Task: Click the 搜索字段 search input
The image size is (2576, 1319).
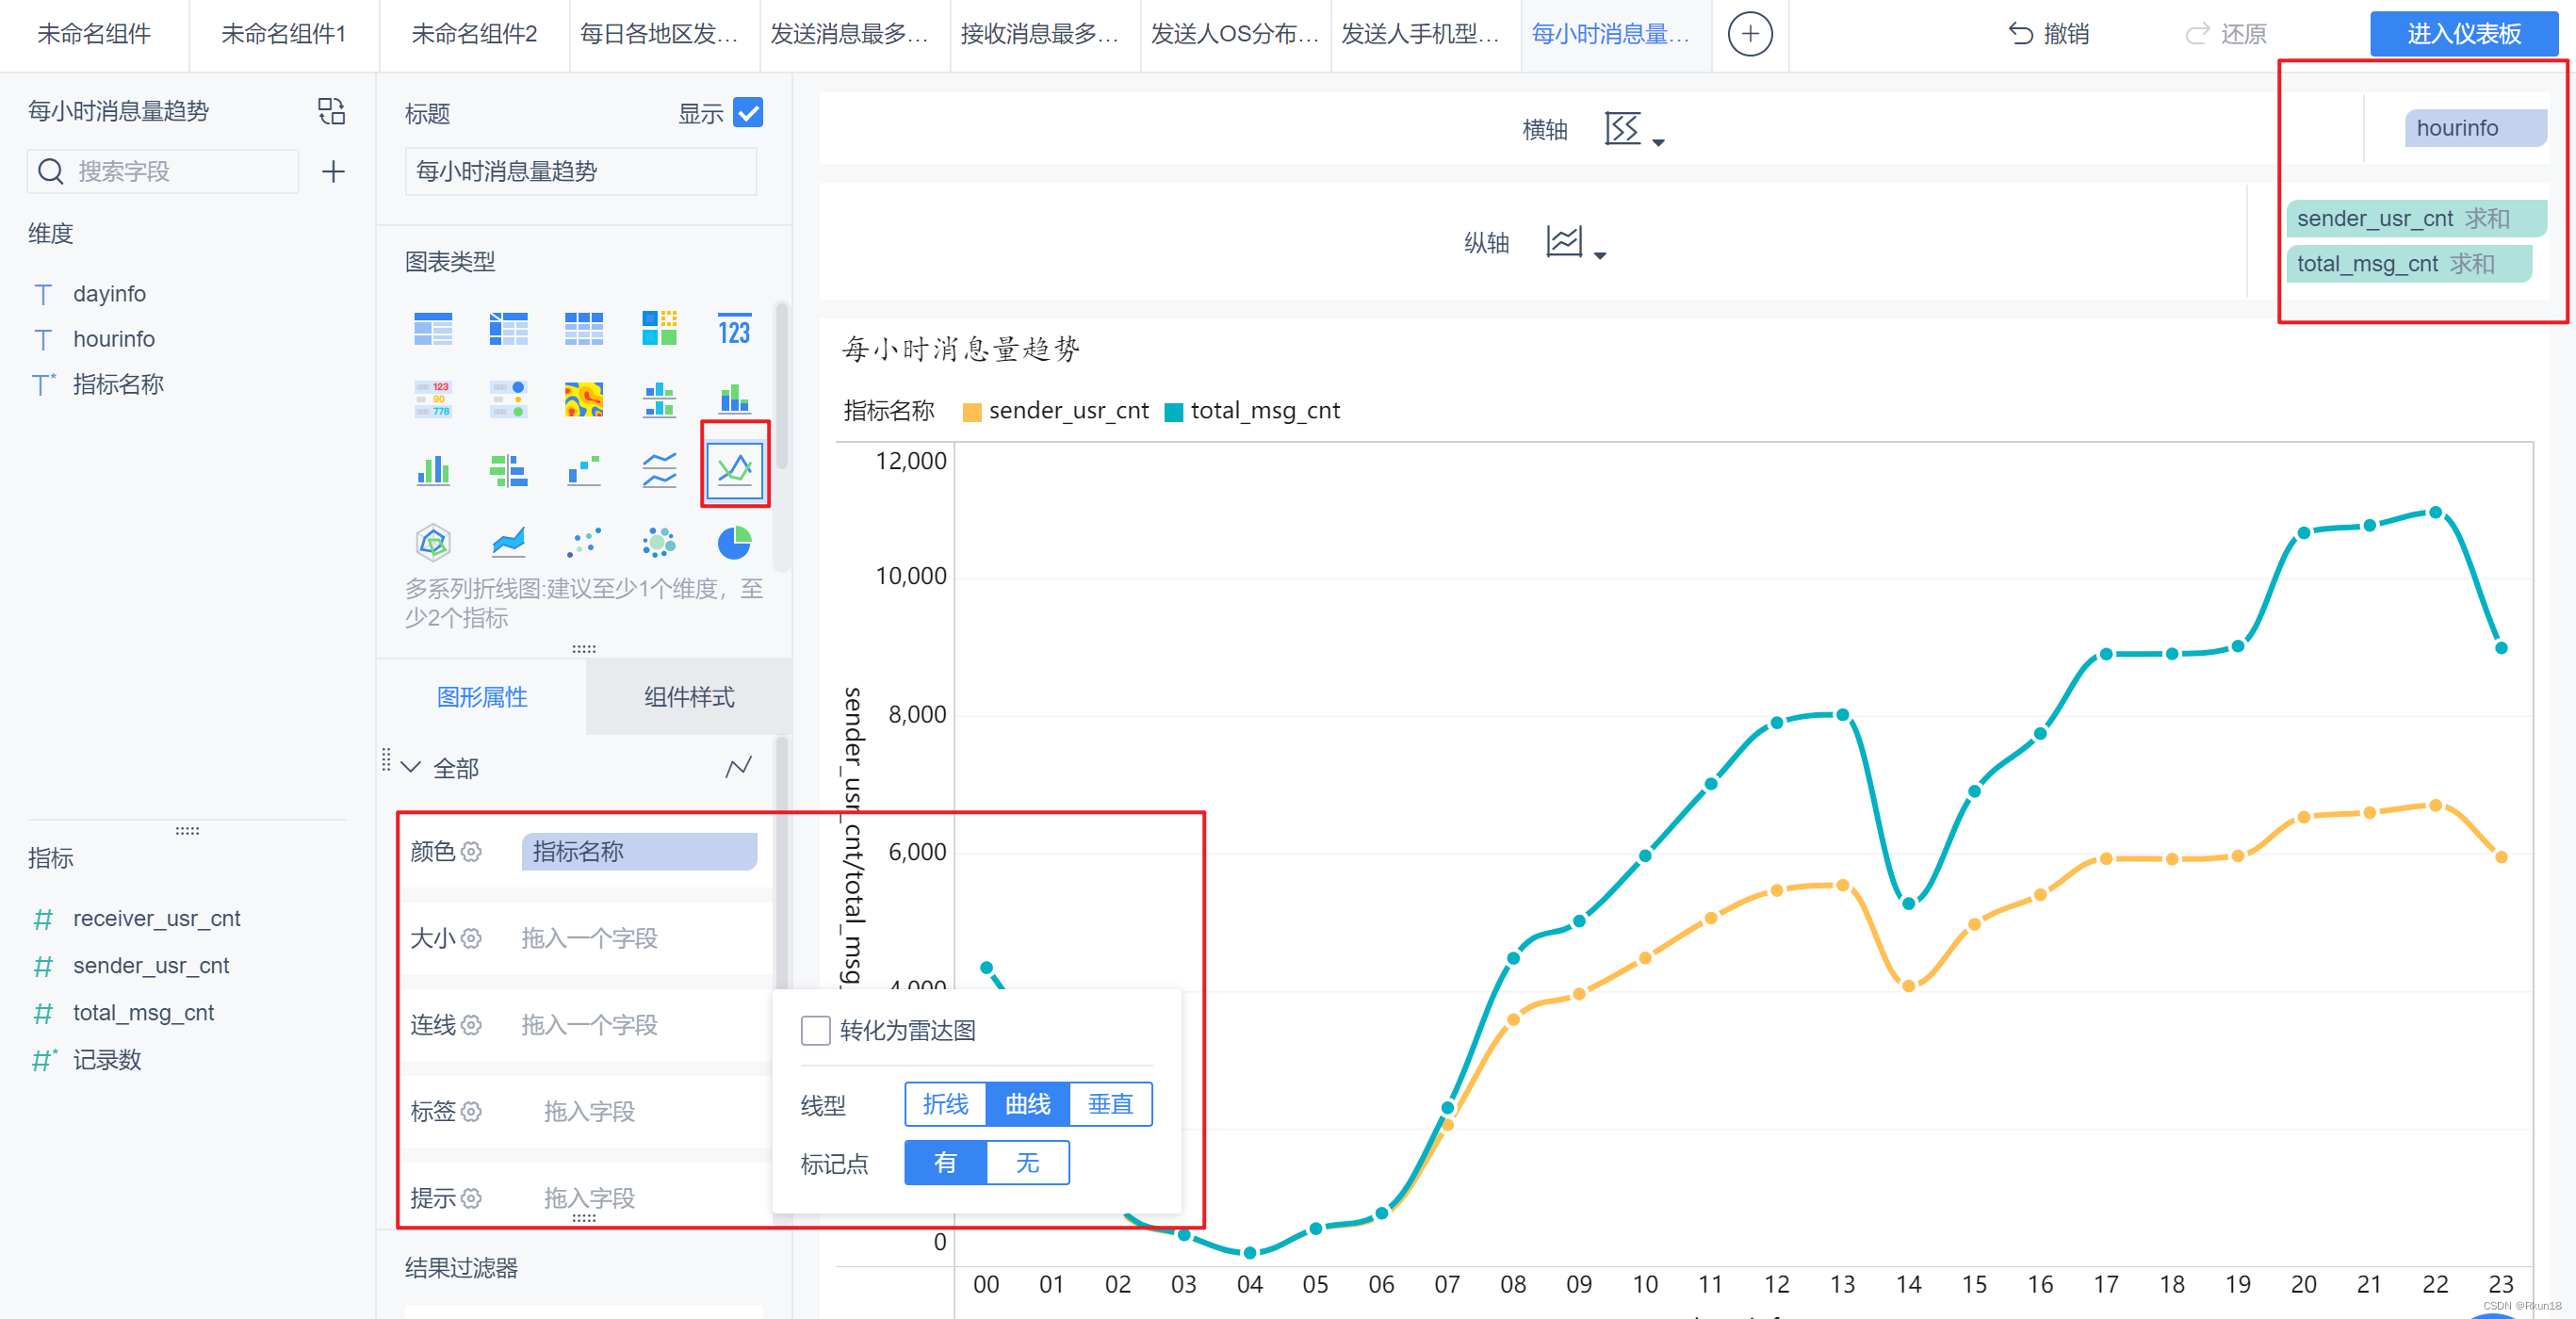Action: [163, 172]
